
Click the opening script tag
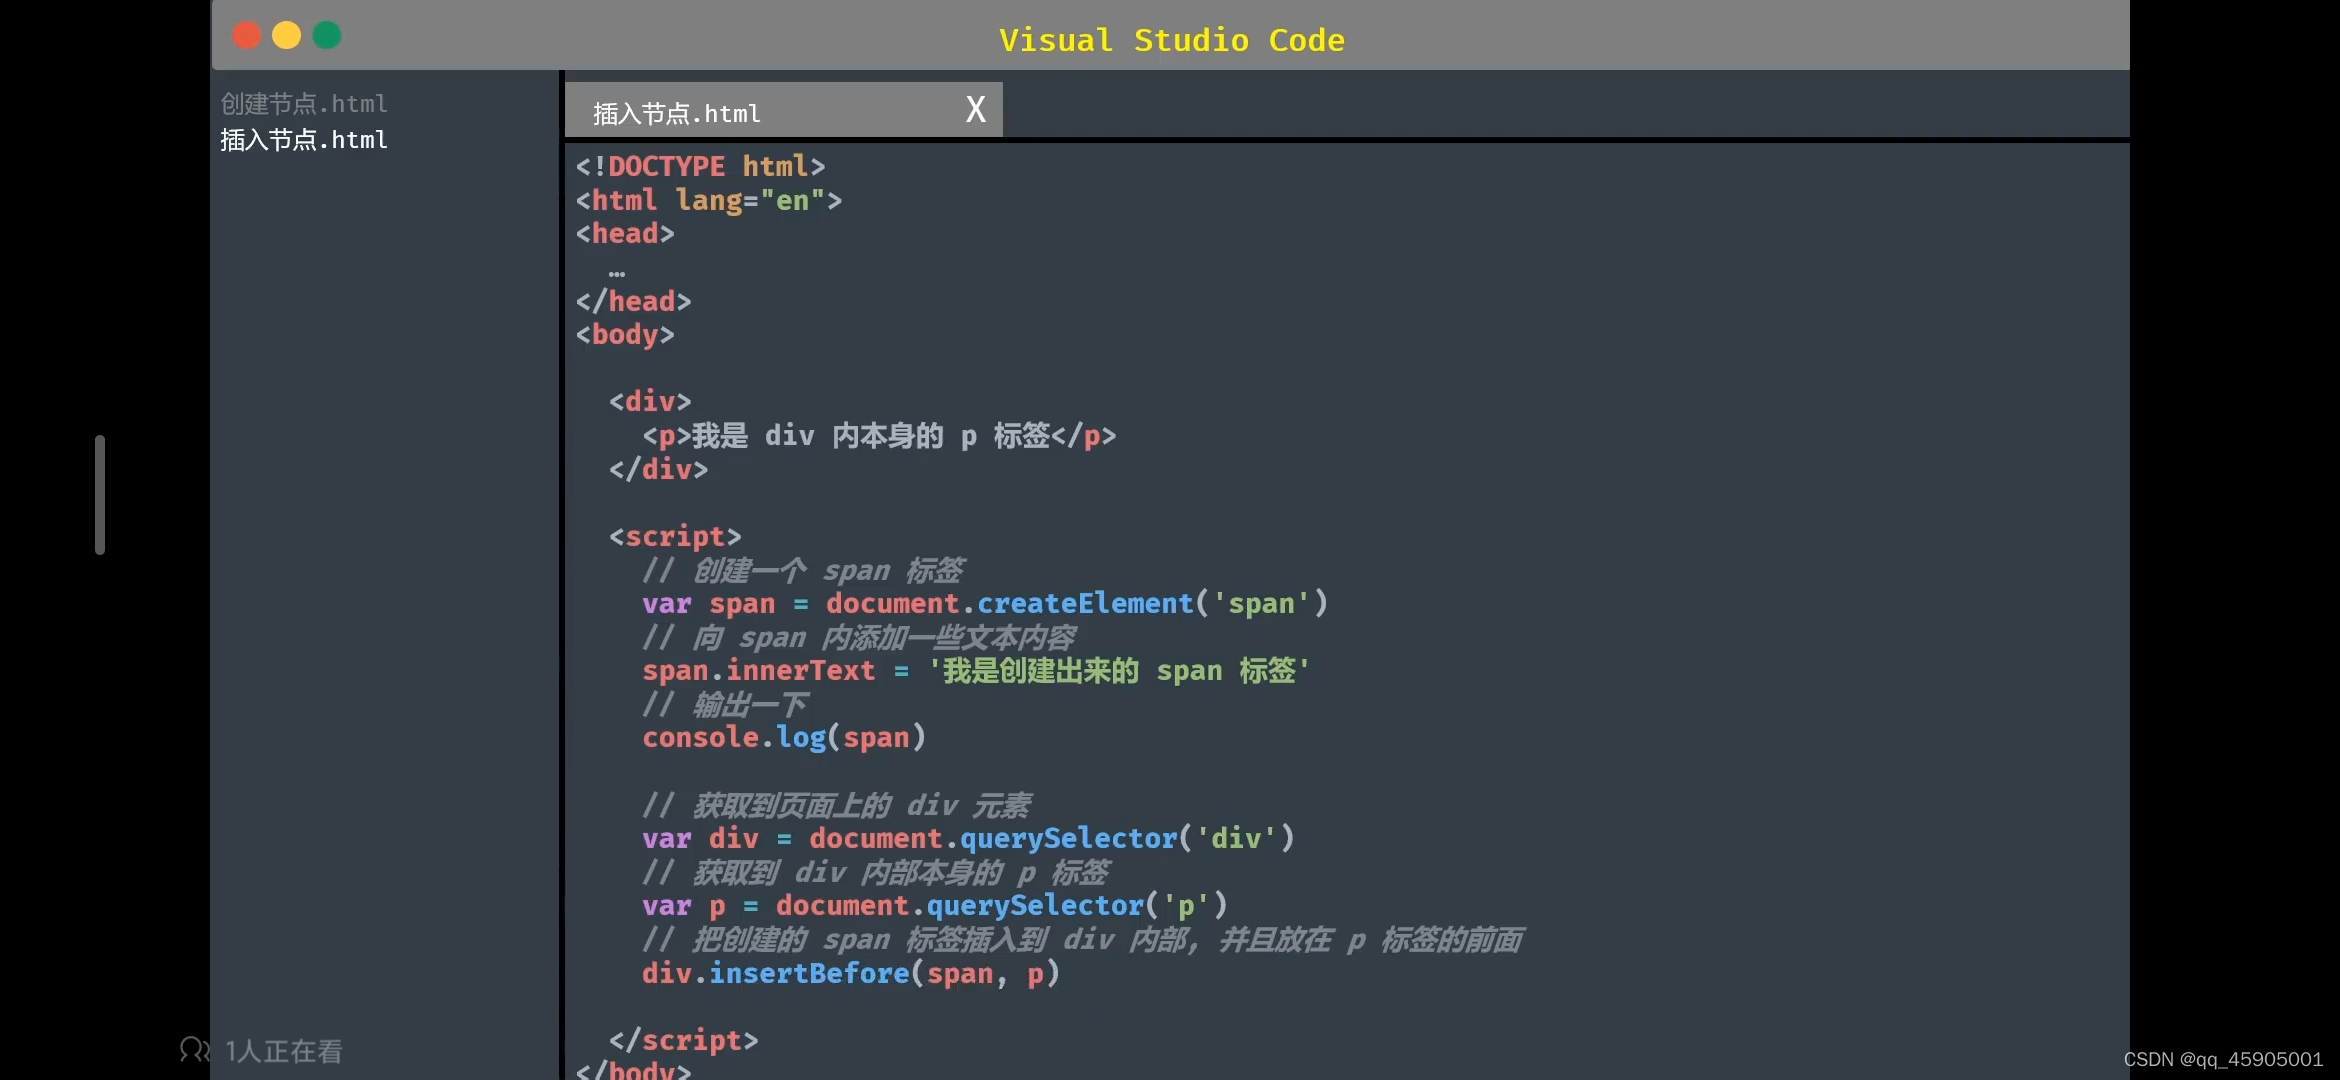(675, 537)
